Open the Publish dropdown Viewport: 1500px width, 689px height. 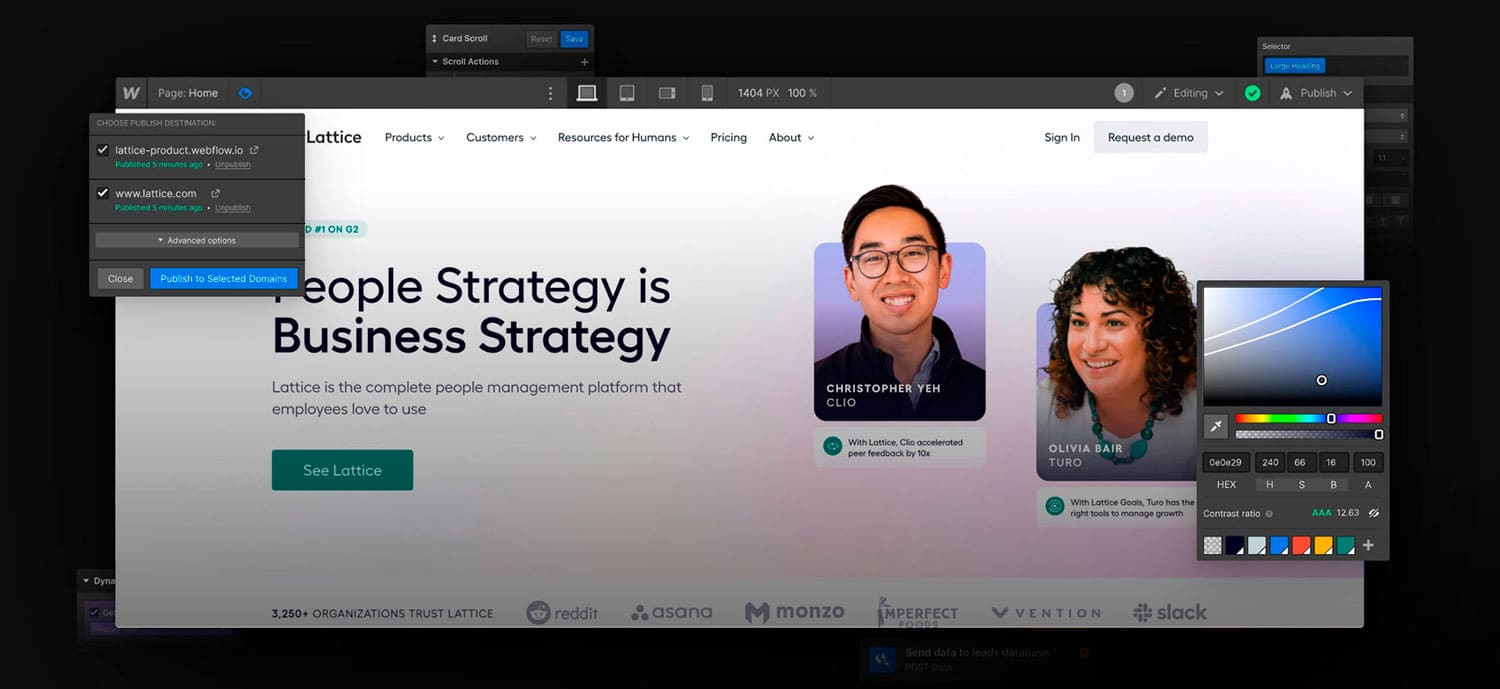(x=1316, y=92)
